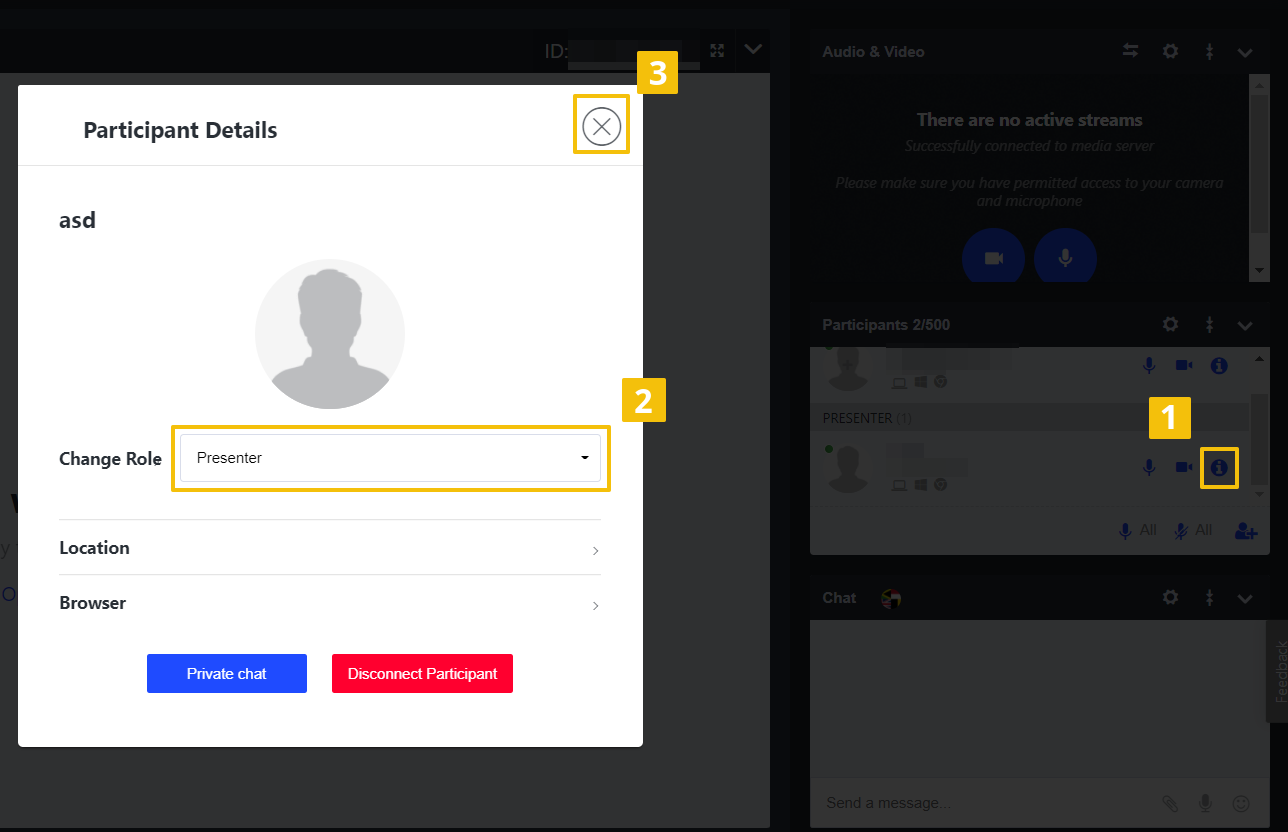Open the emoji picker in chat

pyautogui.click(x=1241, y=803)
